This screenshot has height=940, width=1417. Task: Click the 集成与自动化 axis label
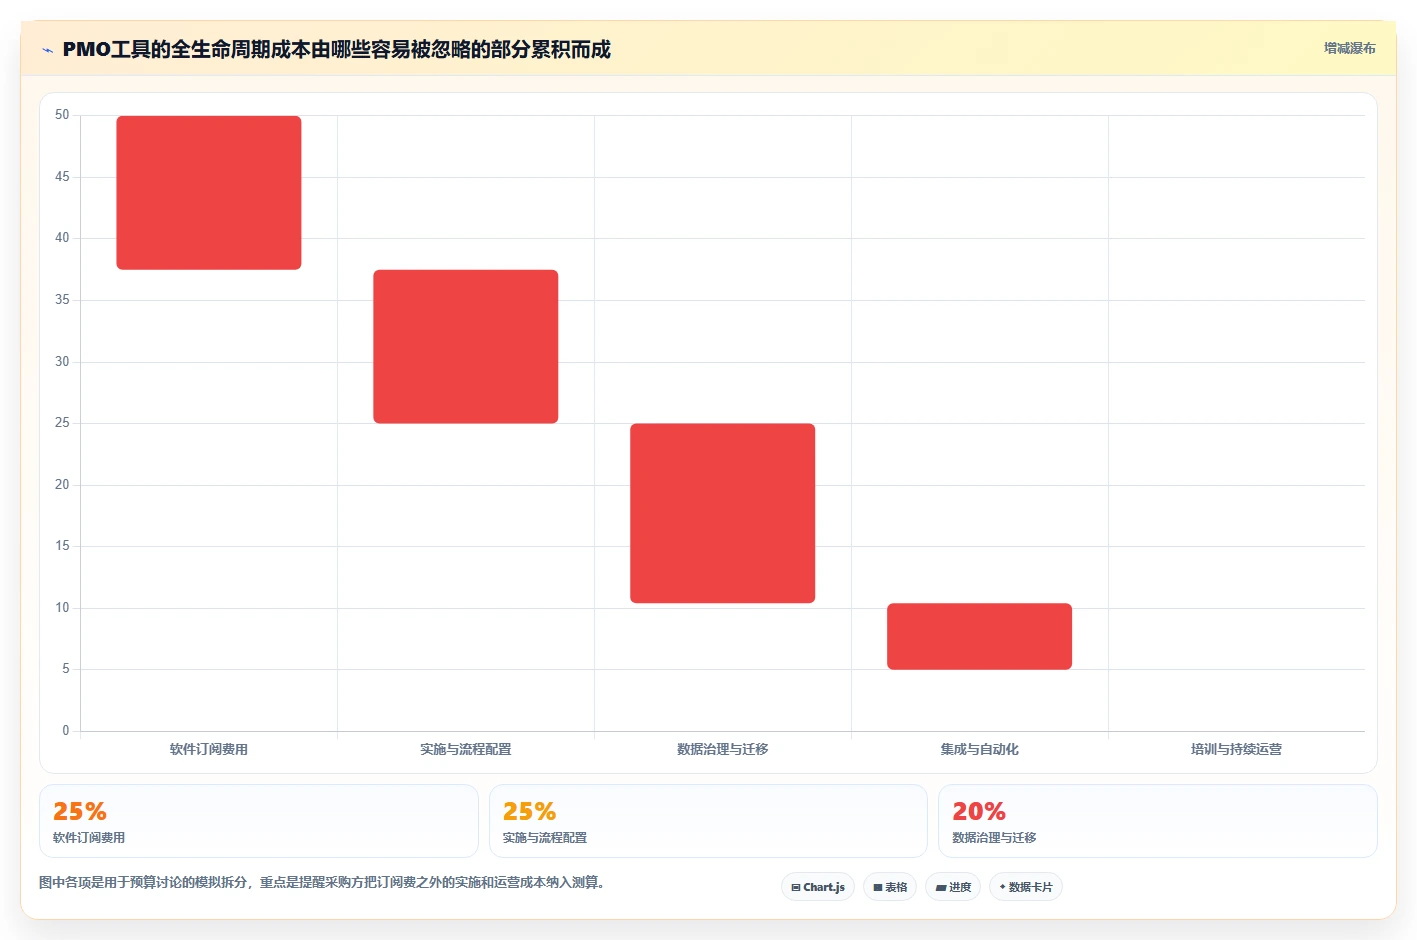point(980,749)
